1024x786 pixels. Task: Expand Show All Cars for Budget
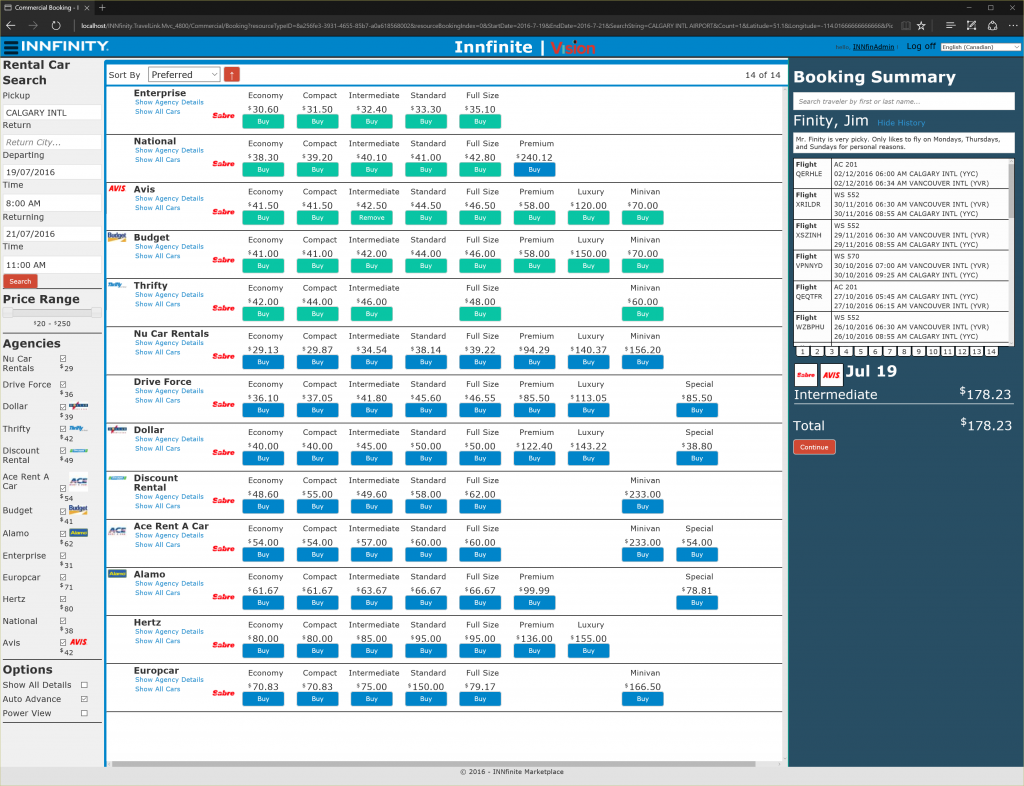point(157,256)
